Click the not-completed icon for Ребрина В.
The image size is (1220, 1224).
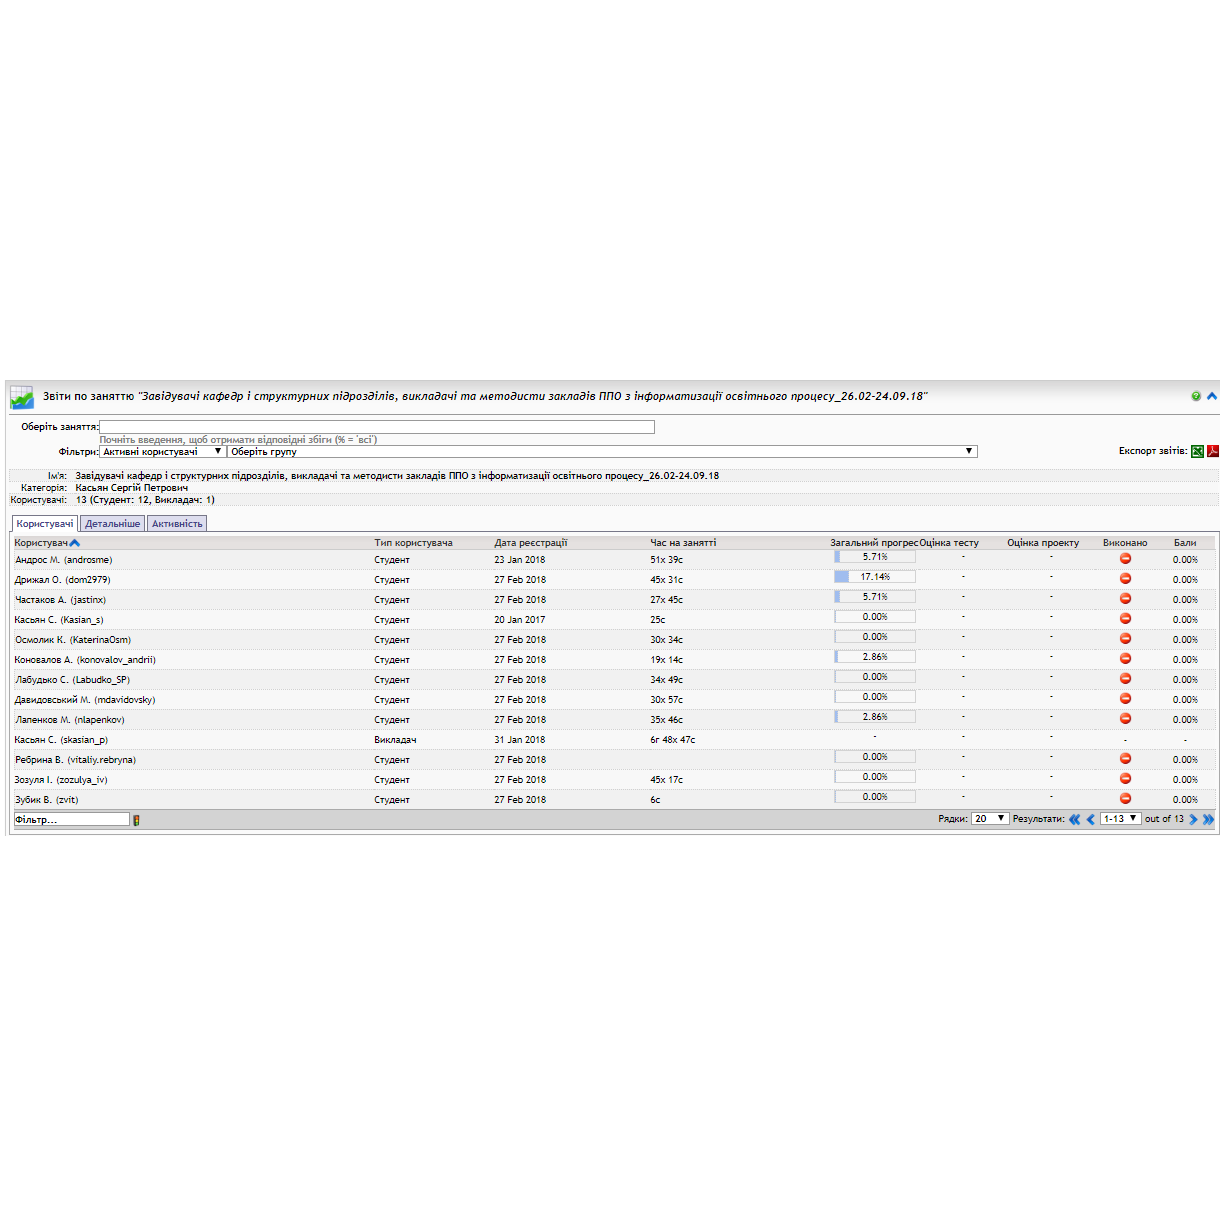(x=1125, y=759)
